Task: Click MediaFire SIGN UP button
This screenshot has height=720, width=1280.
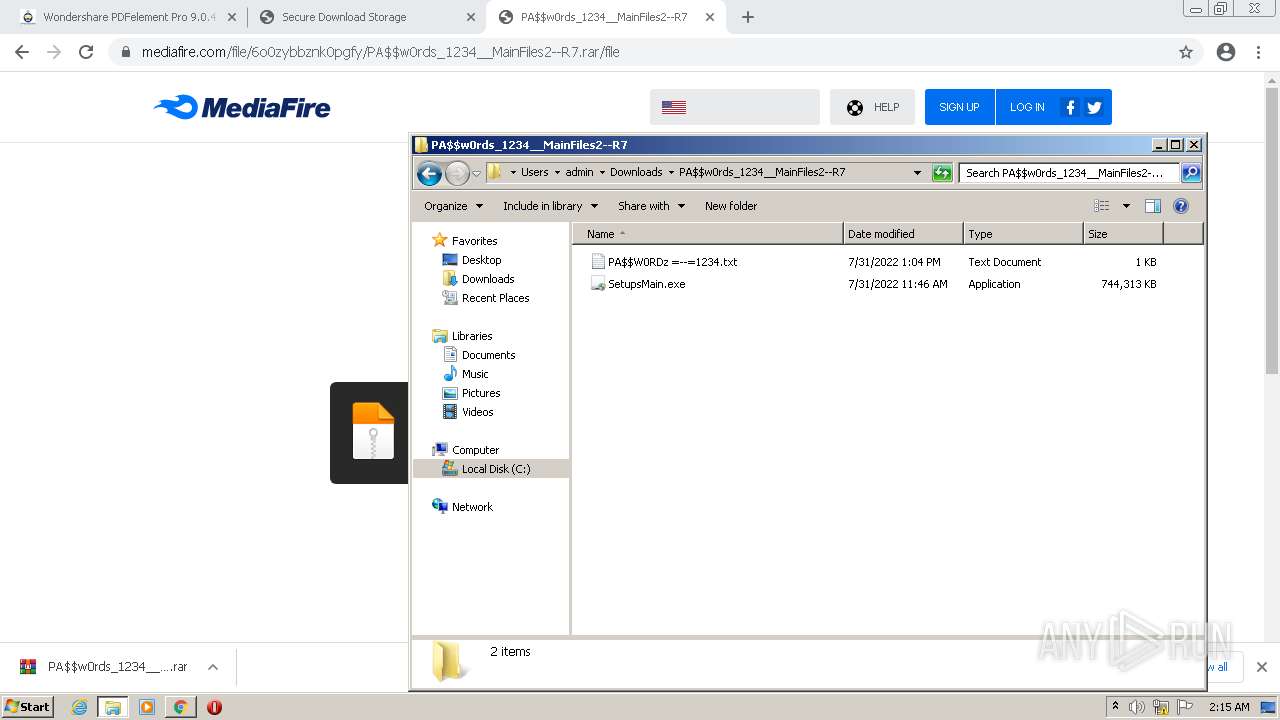Action: 959,107
